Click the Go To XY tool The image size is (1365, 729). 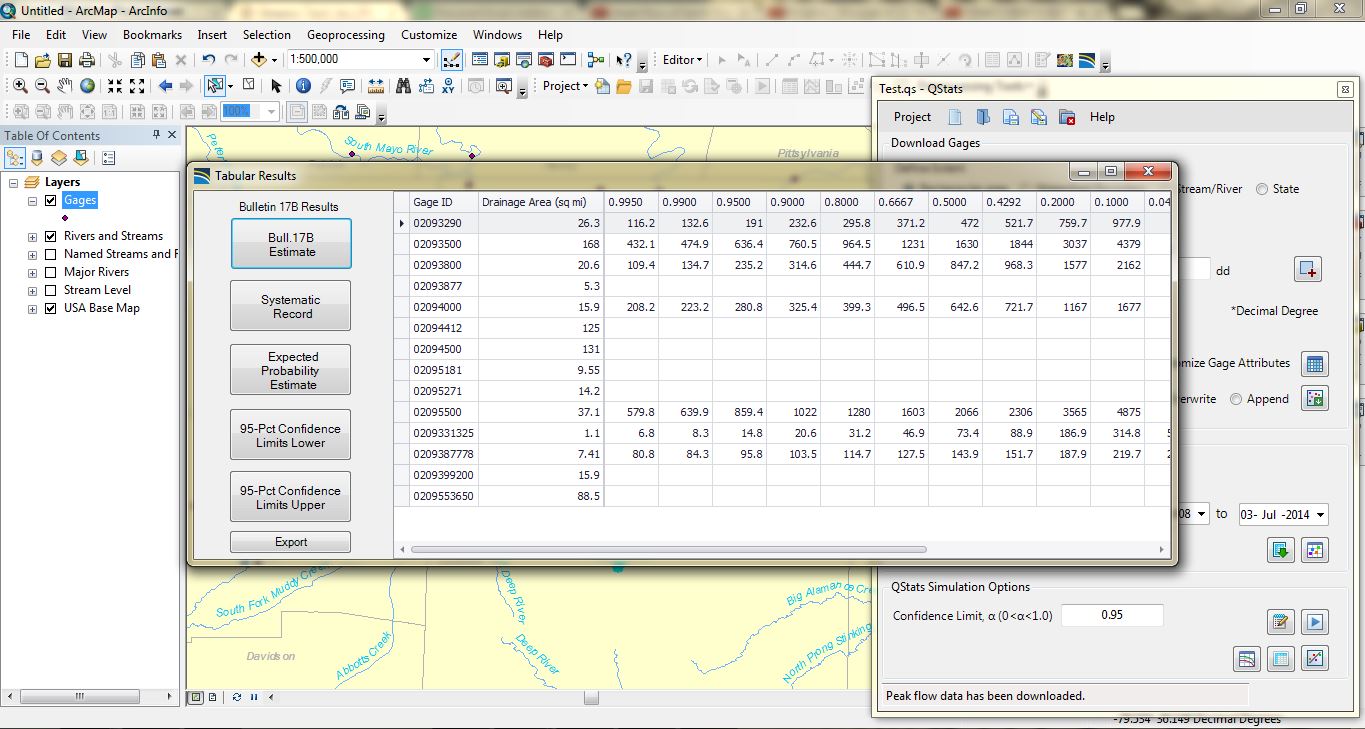[449, 85]
